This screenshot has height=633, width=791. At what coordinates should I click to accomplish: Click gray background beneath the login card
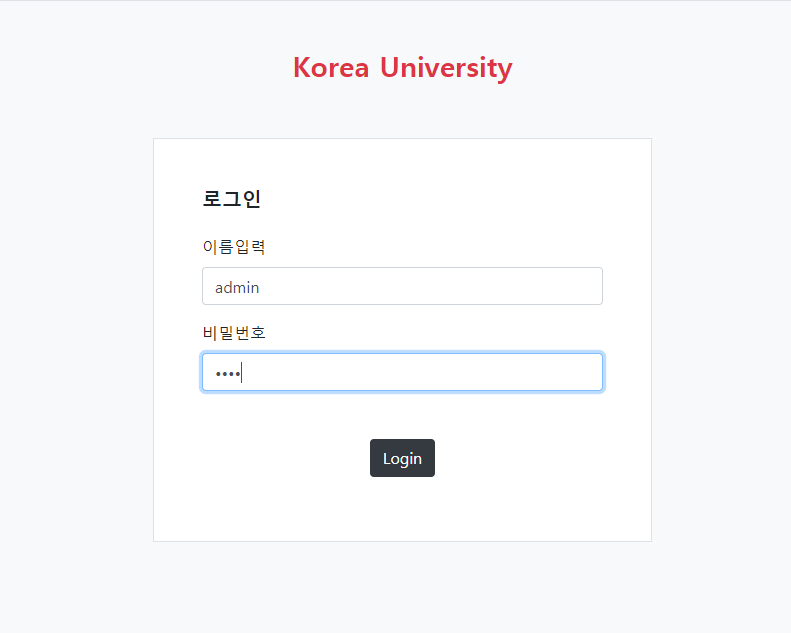402,588
